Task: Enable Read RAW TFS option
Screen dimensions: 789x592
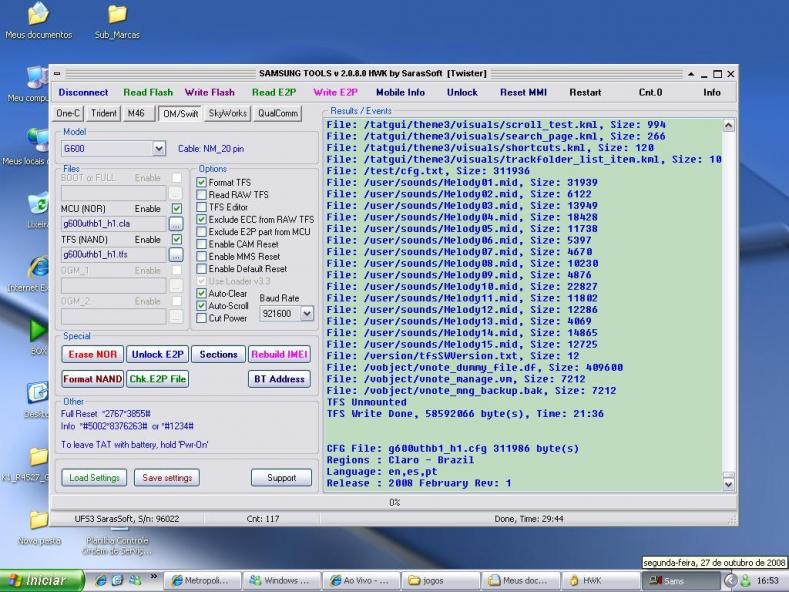Action: pyautogui.click(x=201, y=194)
